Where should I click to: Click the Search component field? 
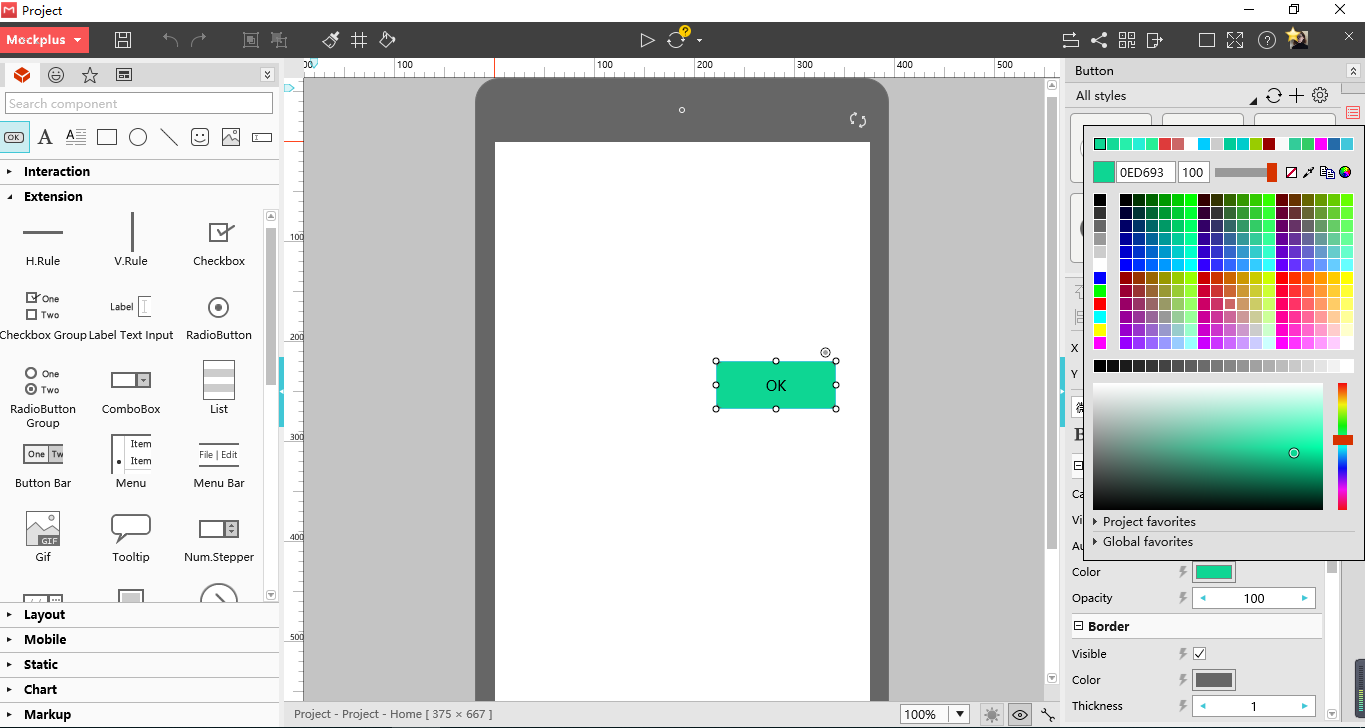139,103
